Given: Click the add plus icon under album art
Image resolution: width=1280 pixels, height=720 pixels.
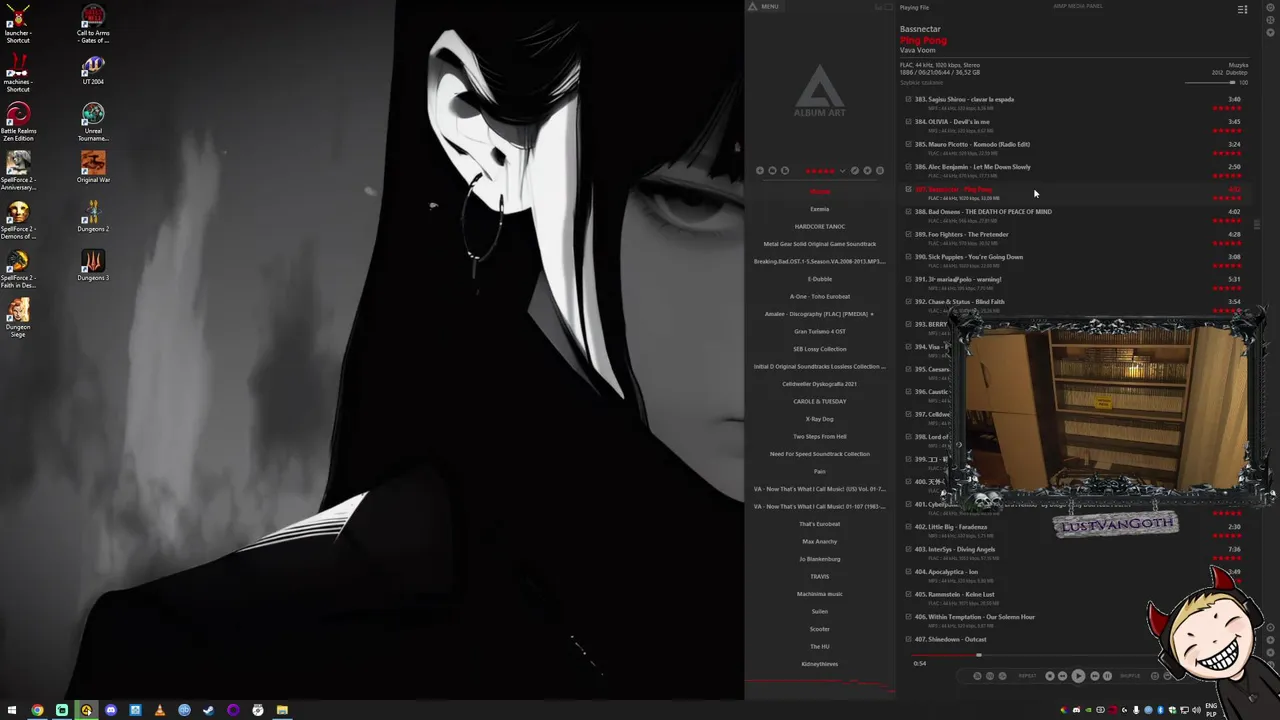Looking at the screenshot, I should click(760, 171).
